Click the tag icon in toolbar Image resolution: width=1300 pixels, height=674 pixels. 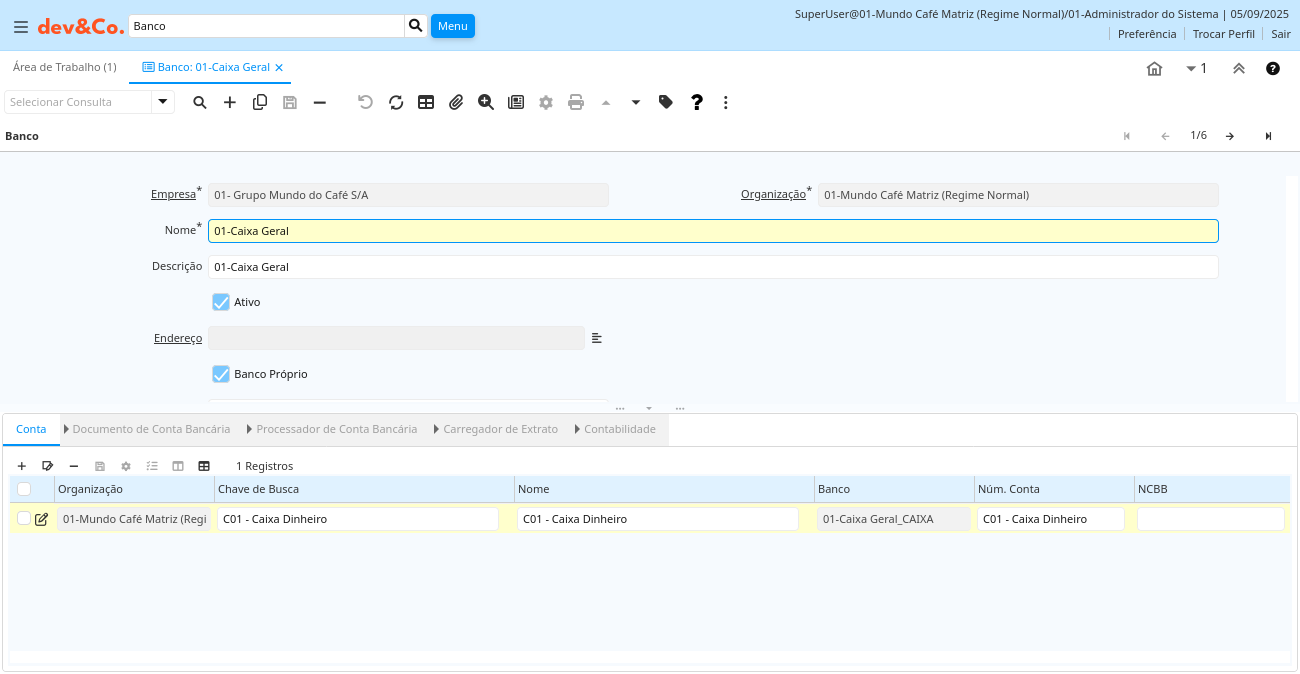point(666,102)
